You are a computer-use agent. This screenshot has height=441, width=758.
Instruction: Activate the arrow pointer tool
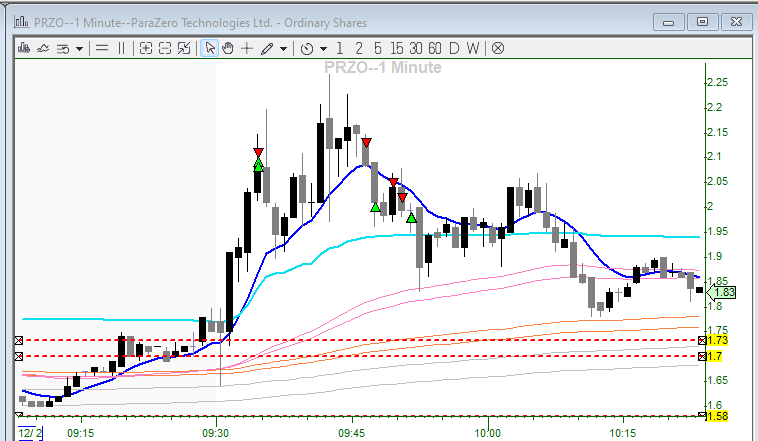(209, 48)
